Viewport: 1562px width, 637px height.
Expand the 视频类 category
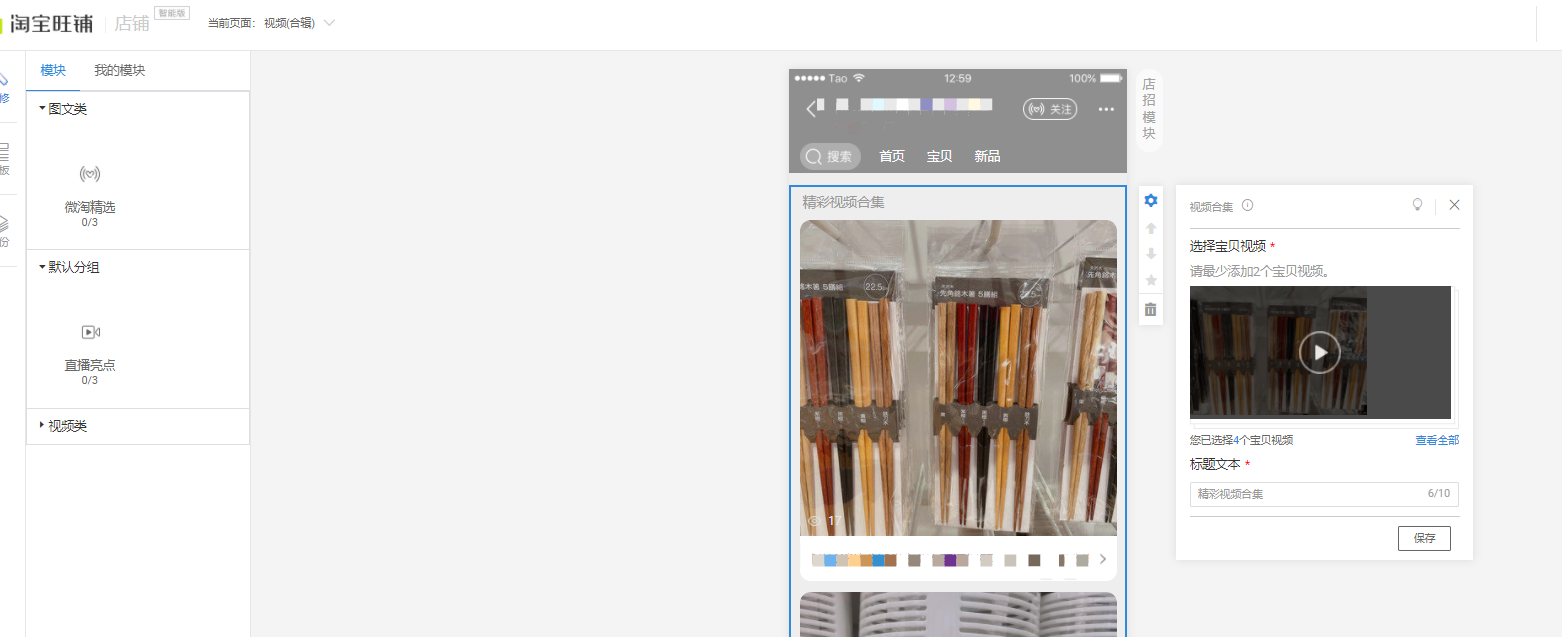63,426
